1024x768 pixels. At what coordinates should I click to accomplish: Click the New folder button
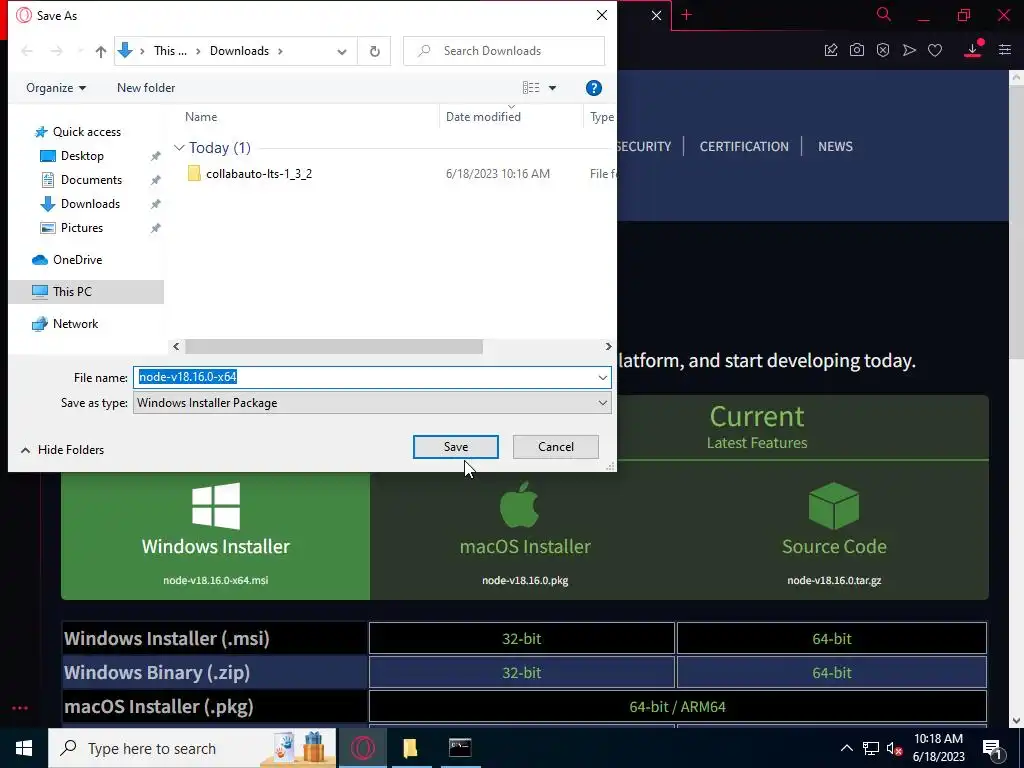(x=146, y=88)
